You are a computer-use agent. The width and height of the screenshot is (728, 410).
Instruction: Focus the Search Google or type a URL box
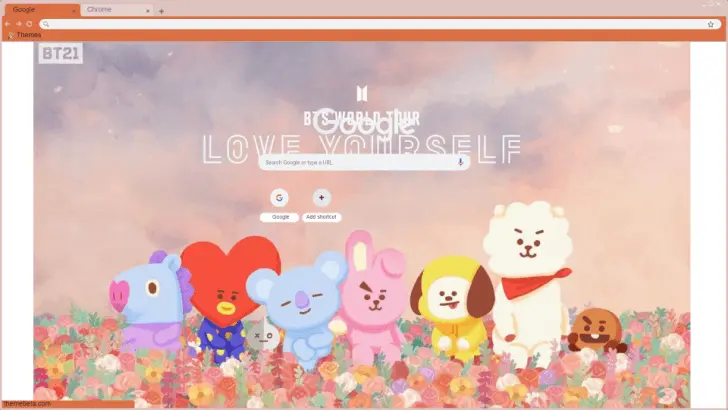coord(355,162)
